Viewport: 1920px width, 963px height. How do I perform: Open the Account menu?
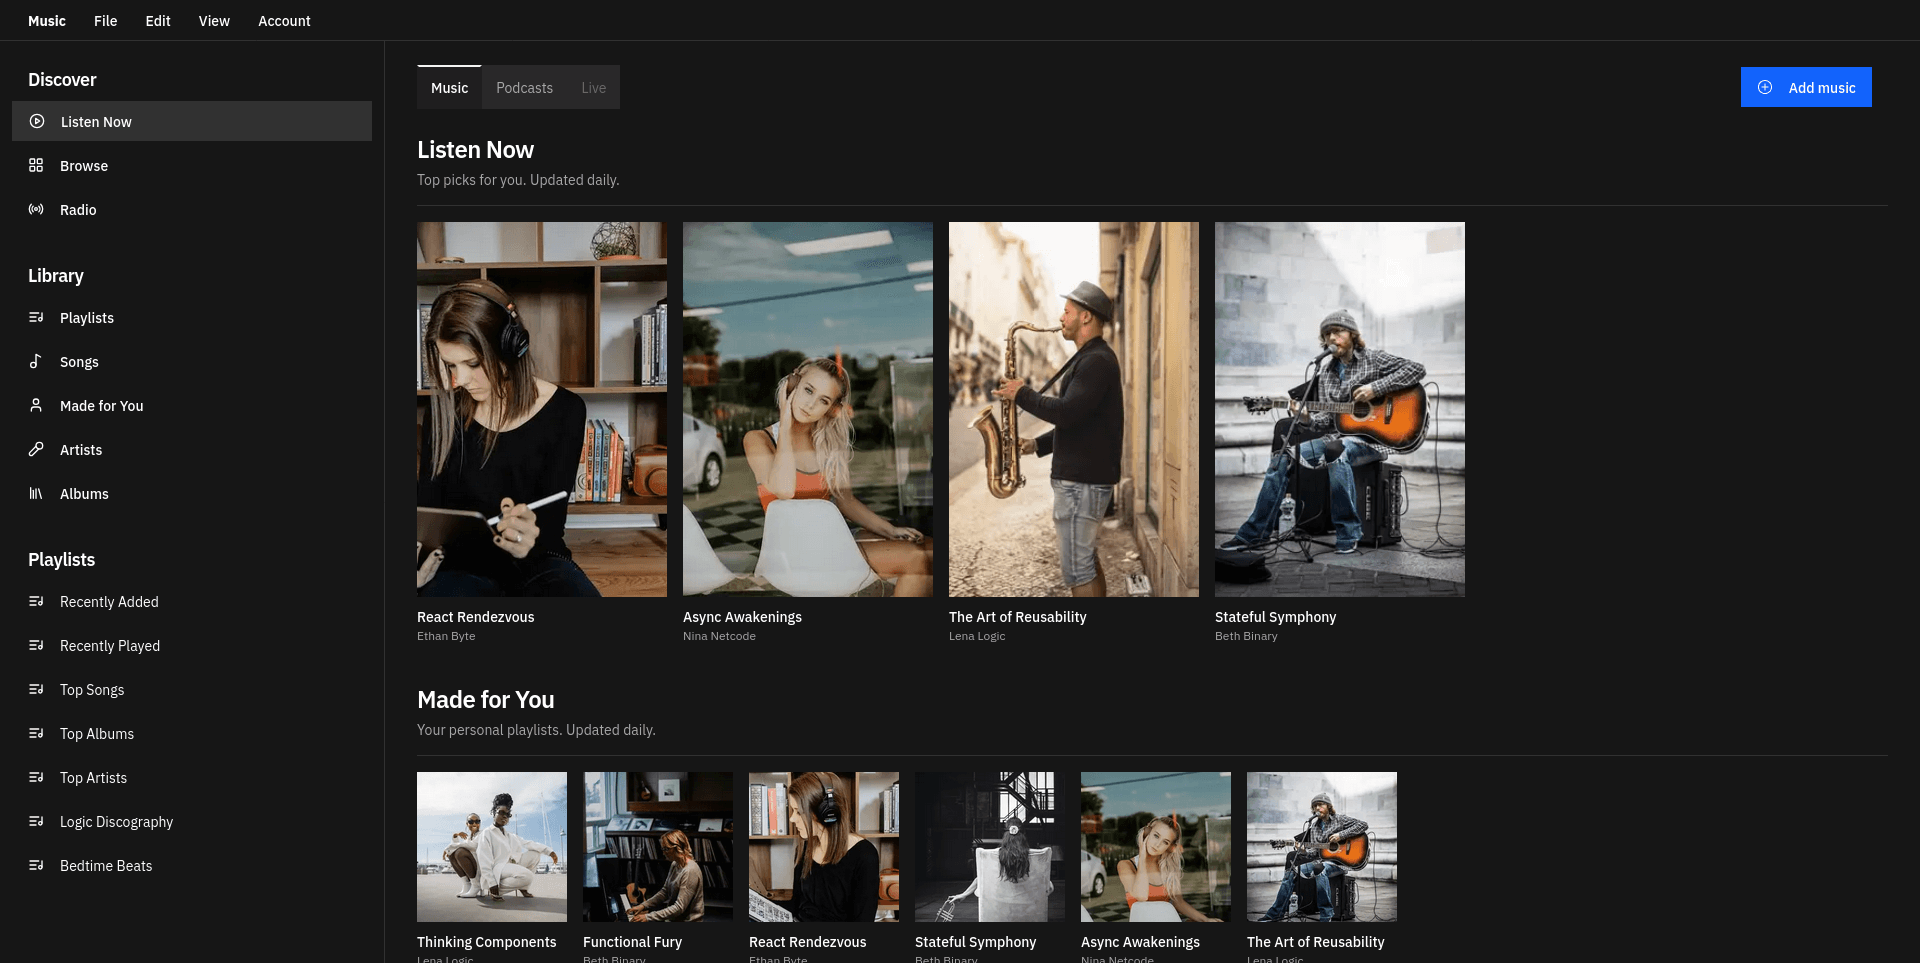point(284,20)
